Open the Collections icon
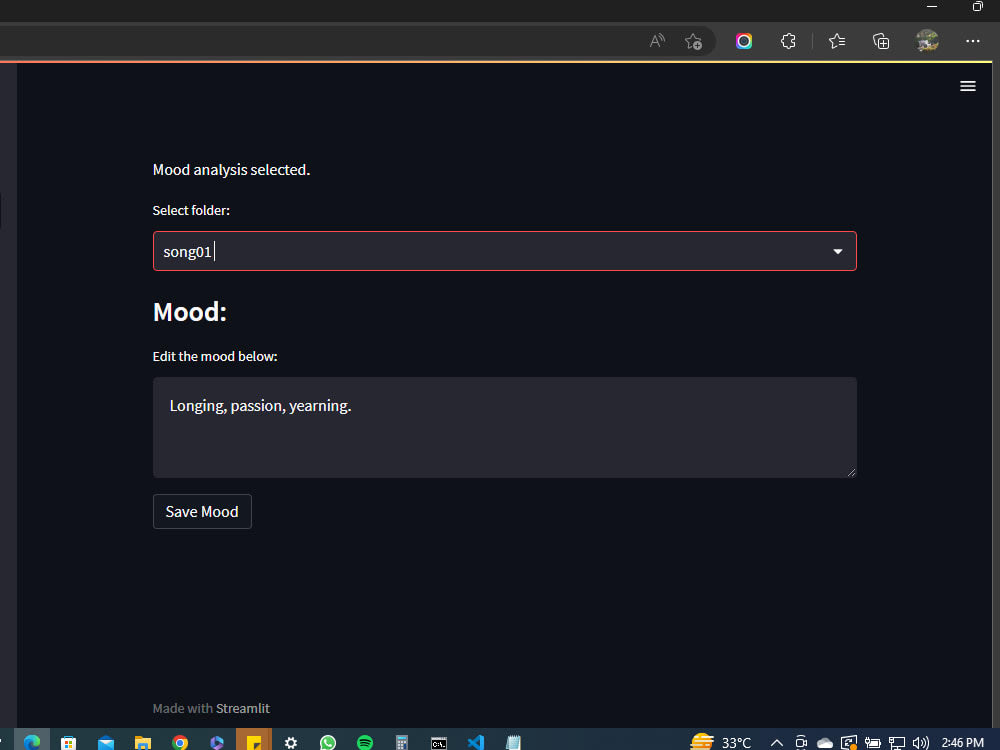 click(881, 41)
